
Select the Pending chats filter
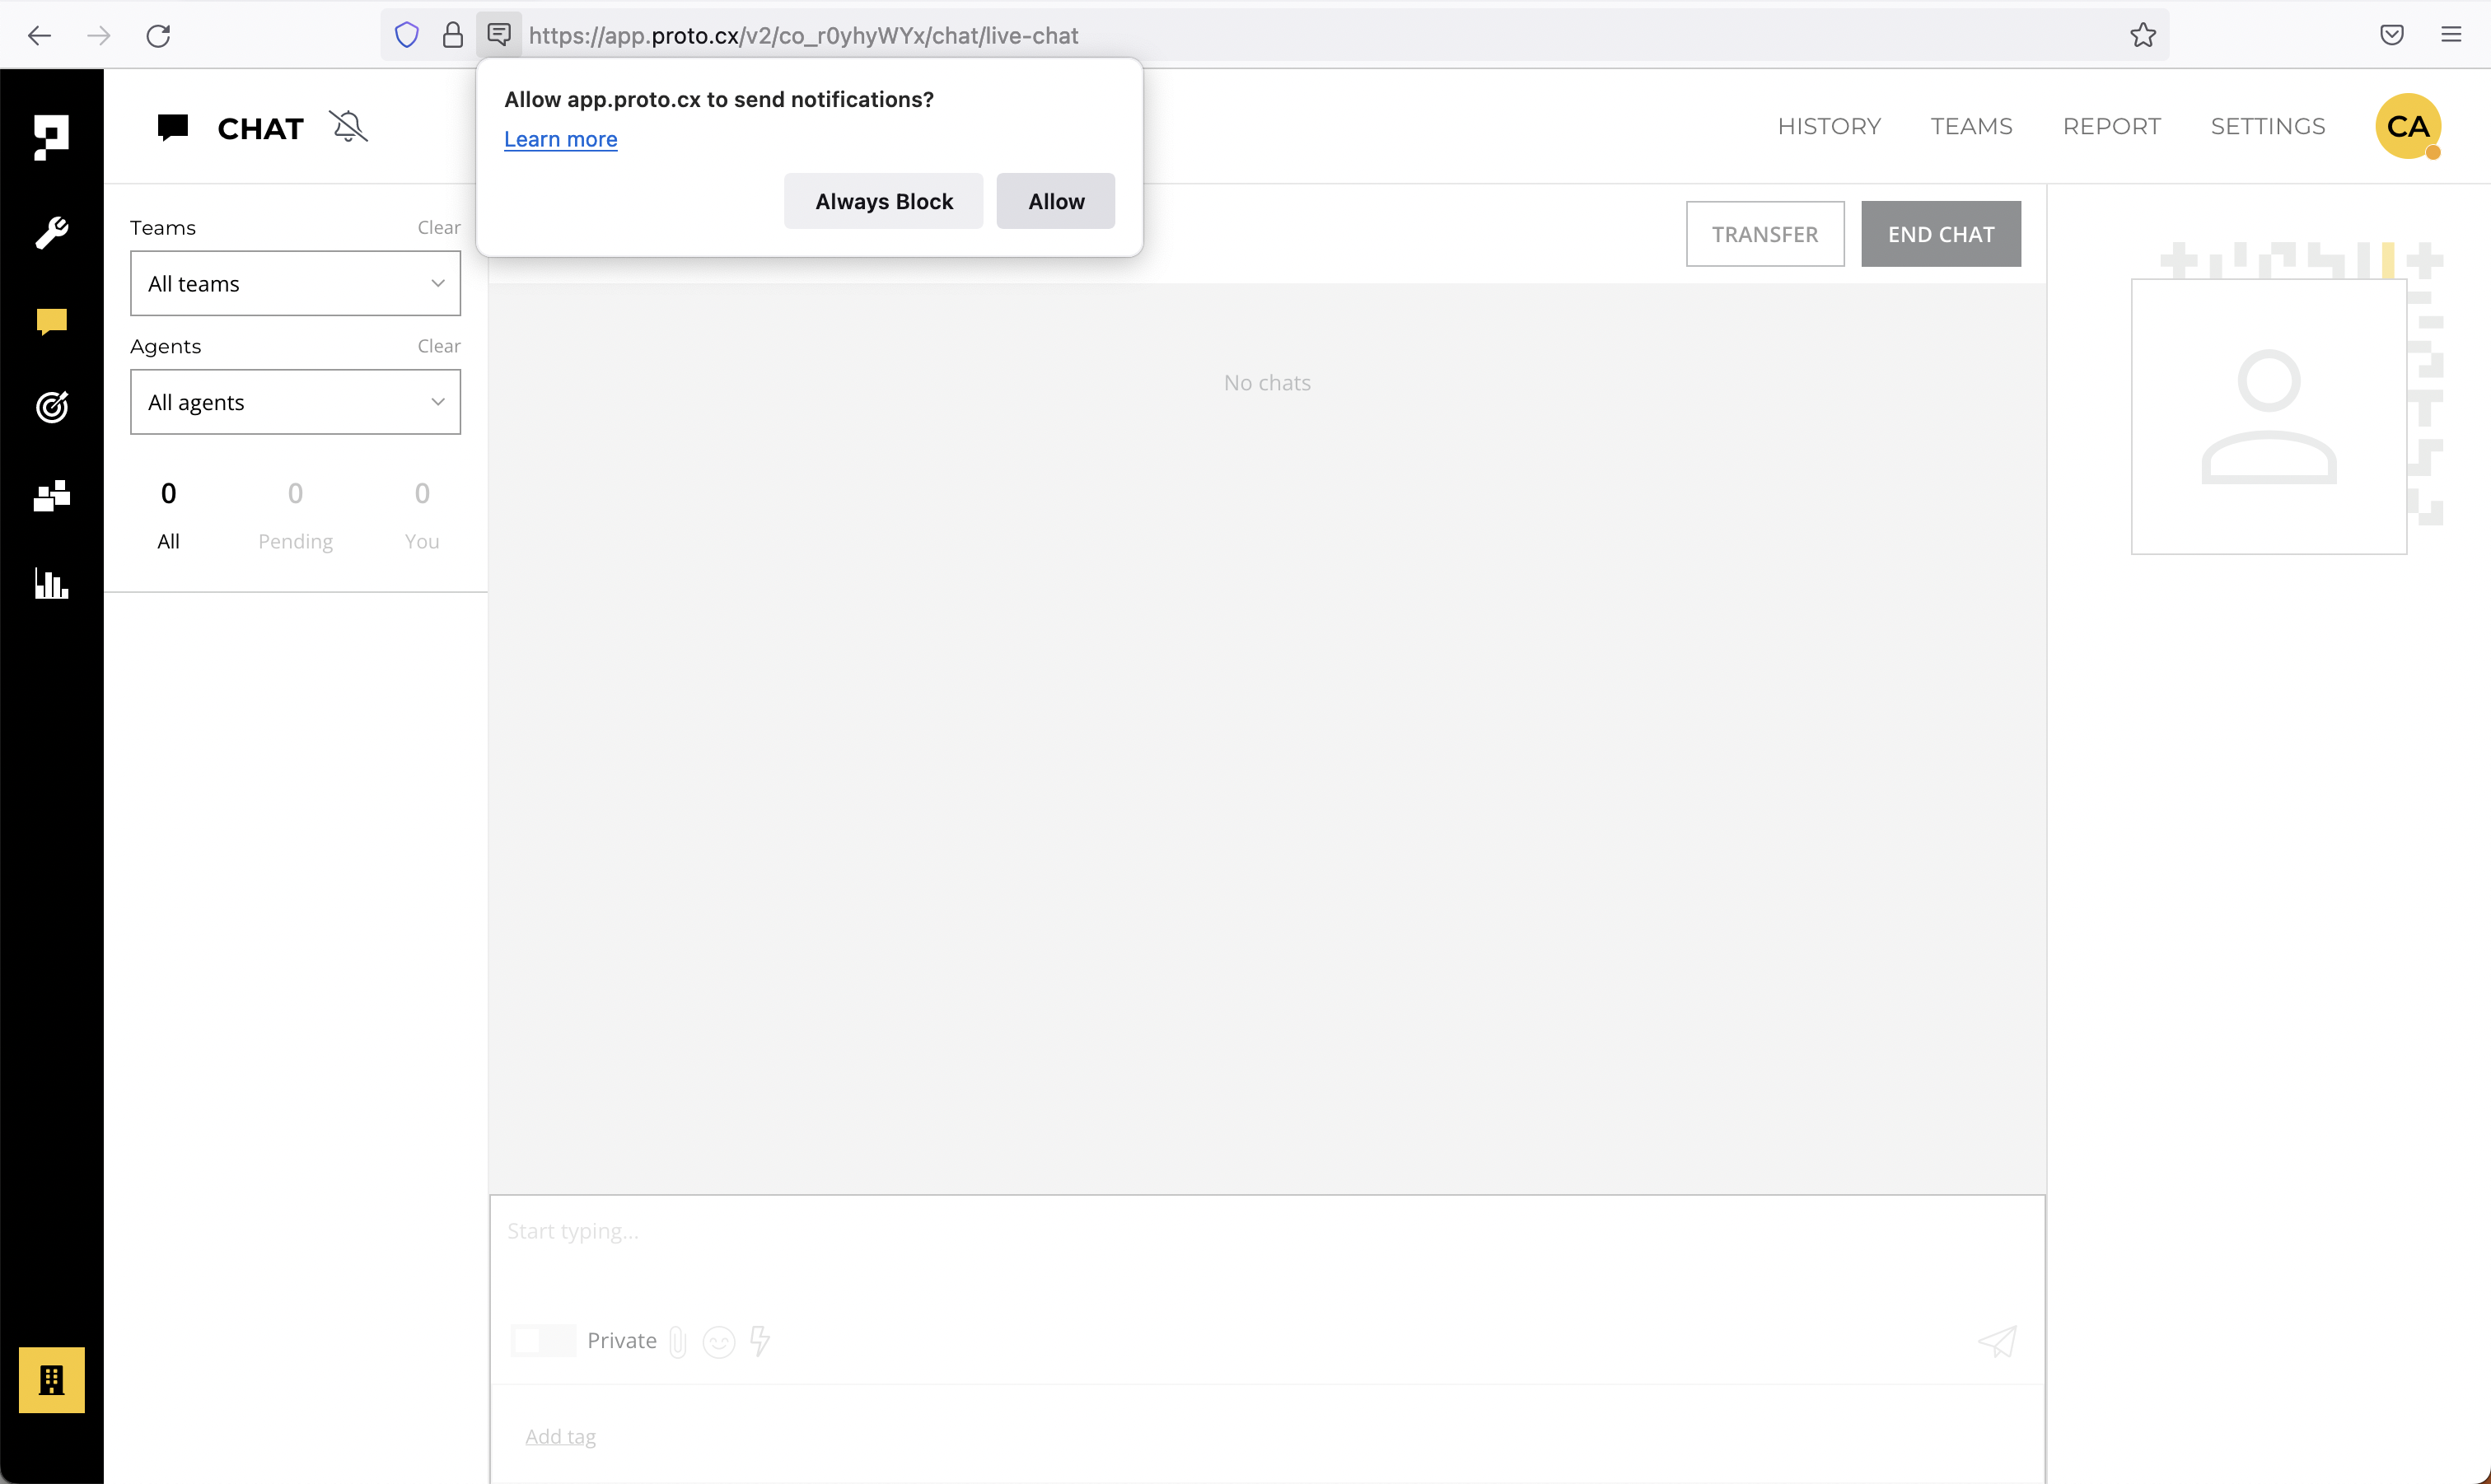[295, 514]
